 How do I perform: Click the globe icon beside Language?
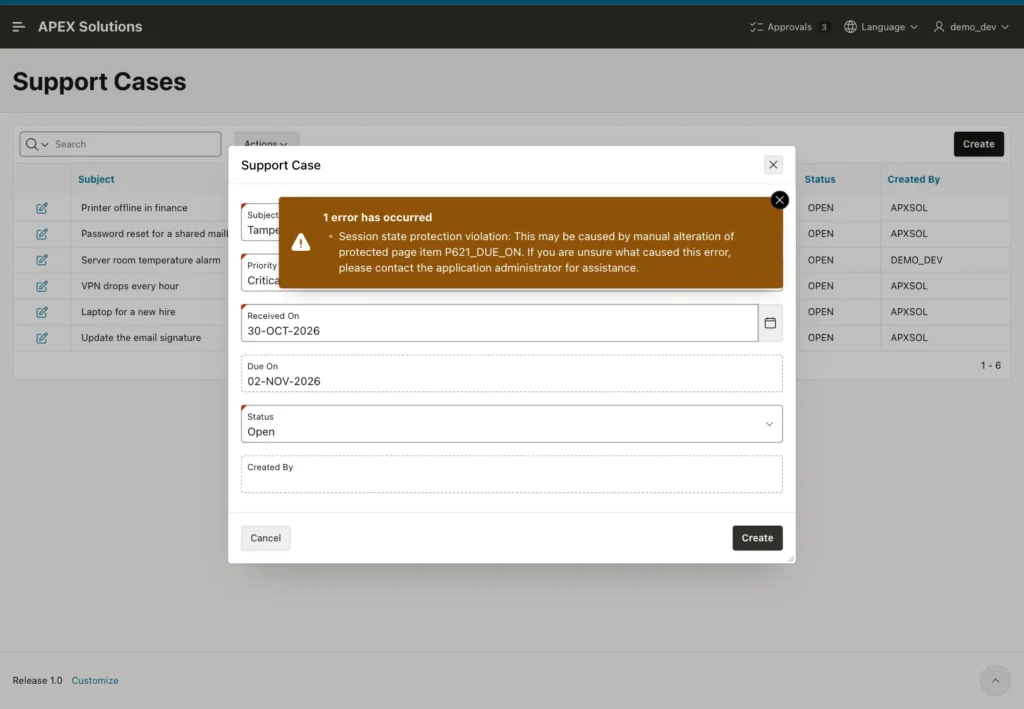pos(850,27)
